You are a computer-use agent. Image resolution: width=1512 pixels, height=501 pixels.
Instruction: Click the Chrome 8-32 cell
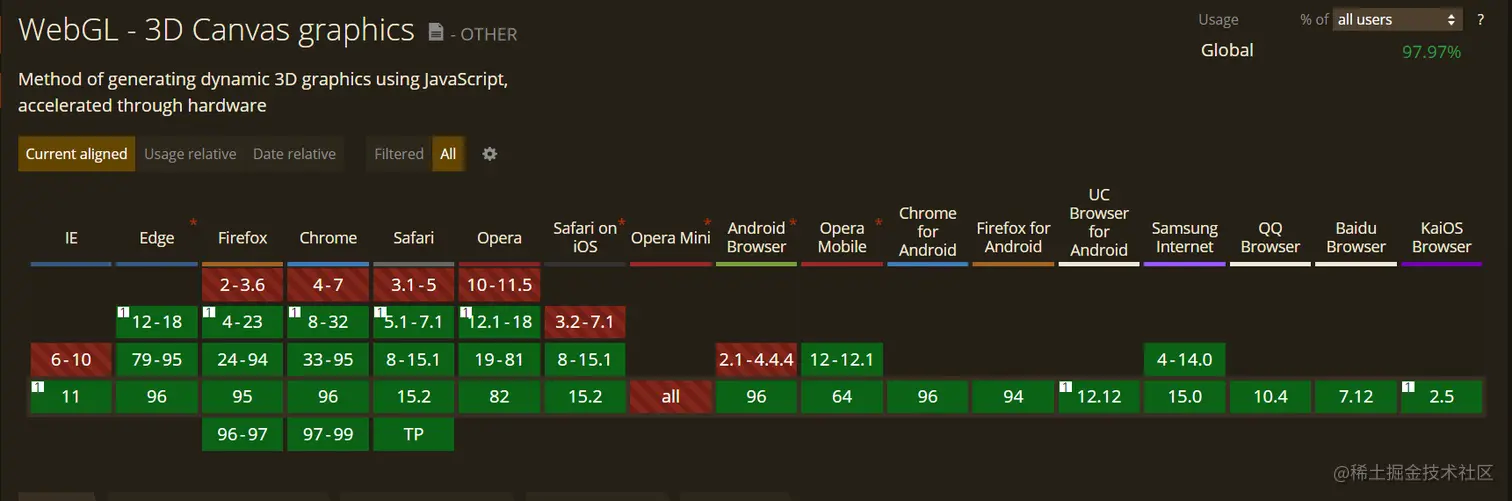[x=328, y=322]
